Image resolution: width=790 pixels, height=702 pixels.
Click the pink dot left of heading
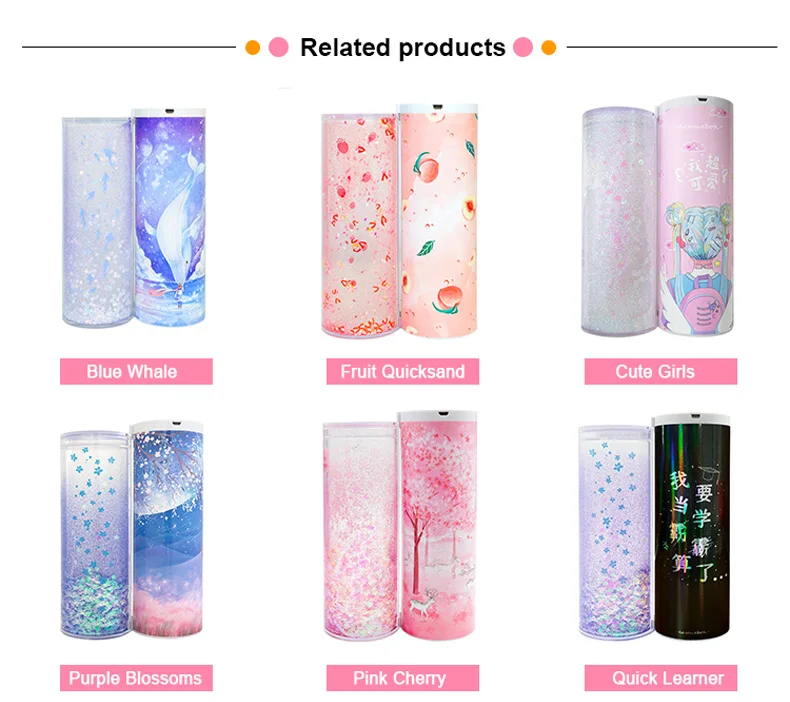(279, 47)
